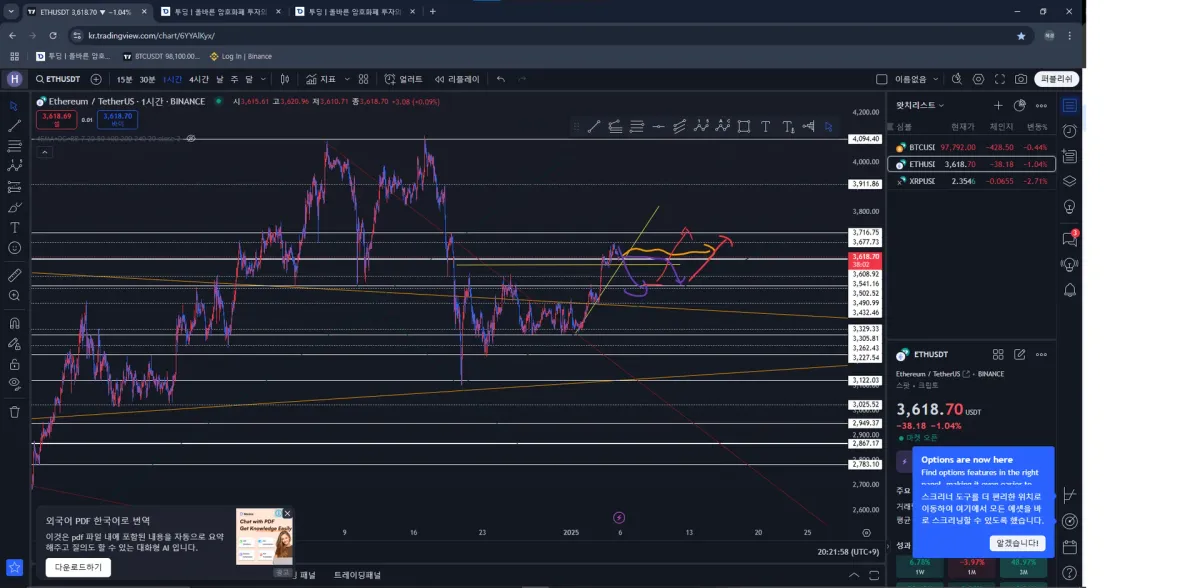Open the 지표 indicators menu

click(x=321, y=79)
